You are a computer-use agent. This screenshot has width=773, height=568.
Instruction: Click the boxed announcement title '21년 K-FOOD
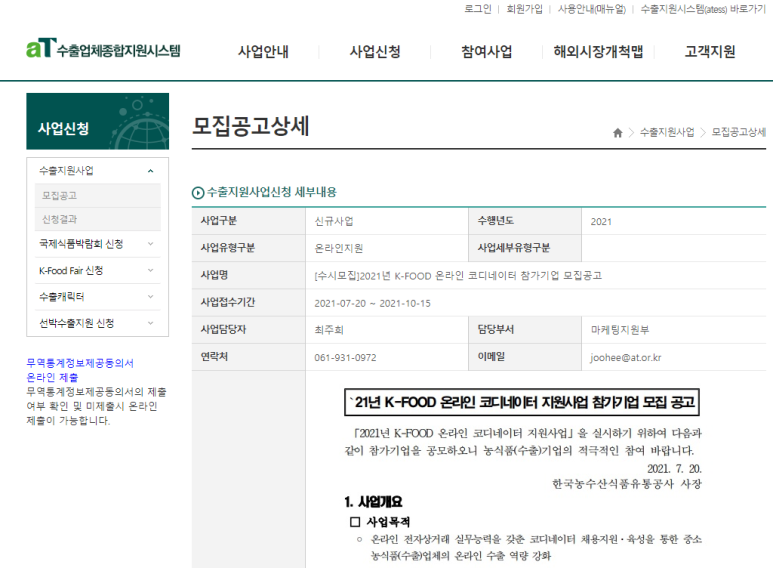[522, 402]
